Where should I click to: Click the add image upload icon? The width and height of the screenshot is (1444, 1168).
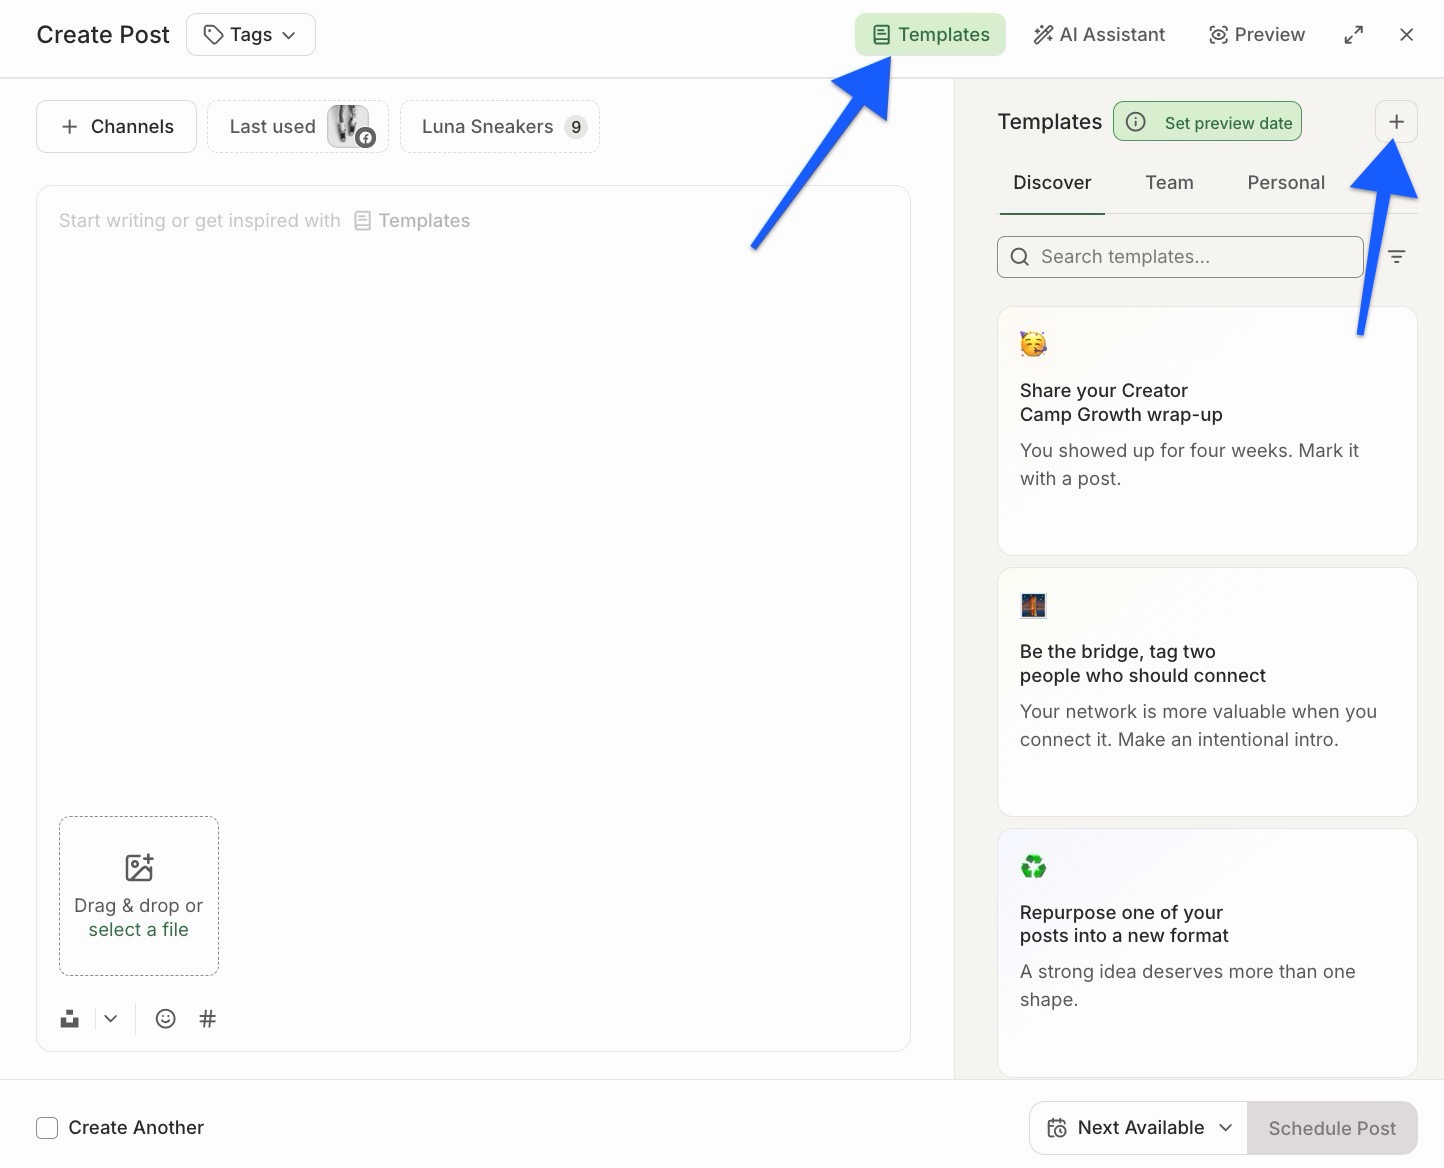[x=139, y=867]
